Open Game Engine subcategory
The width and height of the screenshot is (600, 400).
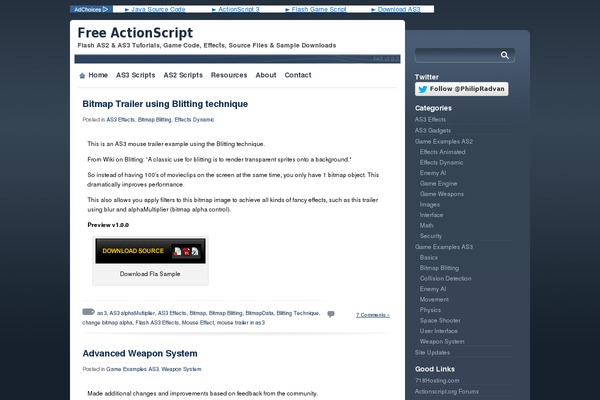pos(438,184)
